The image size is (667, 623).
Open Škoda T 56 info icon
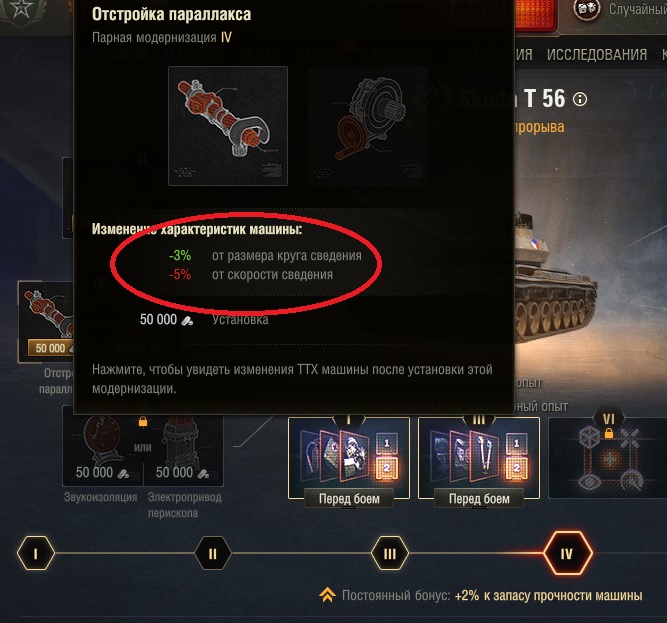[580, 99]
